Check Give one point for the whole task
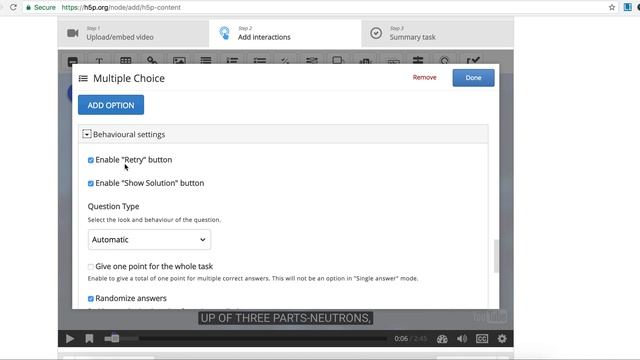 tap(91, 267)
